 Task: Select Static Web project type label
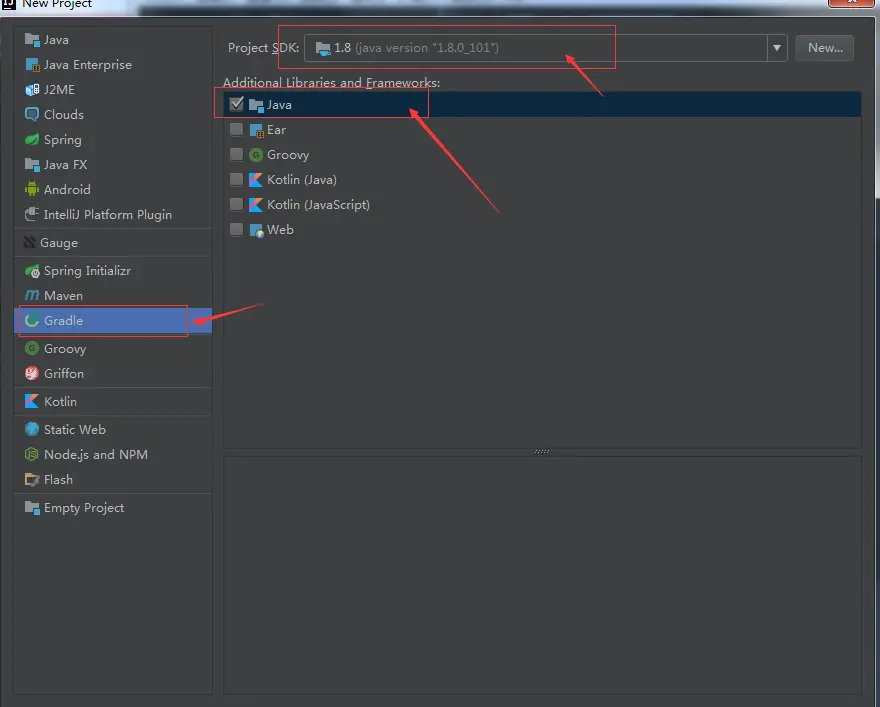coord(75,430)
